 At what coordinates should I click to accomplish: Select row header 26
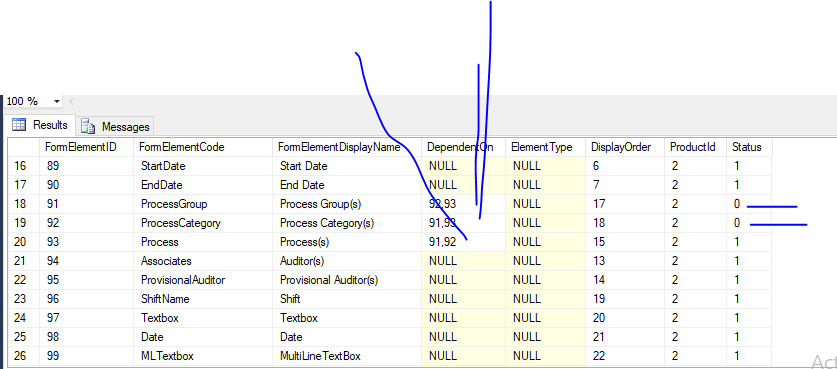click(x=23, y=356)
